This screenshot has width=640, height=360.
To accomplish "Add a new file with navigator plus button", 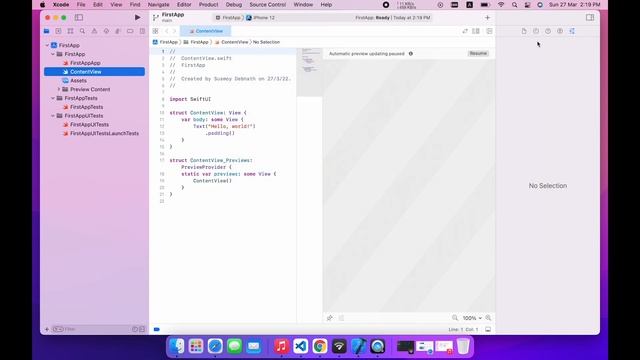I will tap(47, 329).
